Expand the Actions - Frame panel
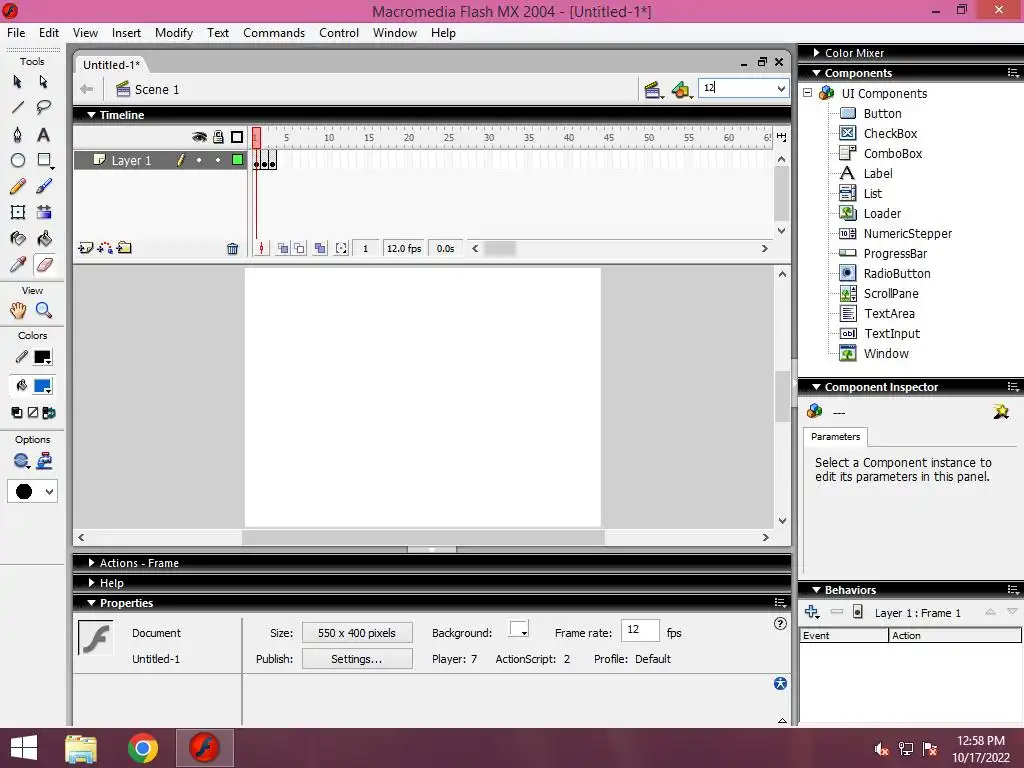The image size is (1024, 768). (x=91, y=563)
